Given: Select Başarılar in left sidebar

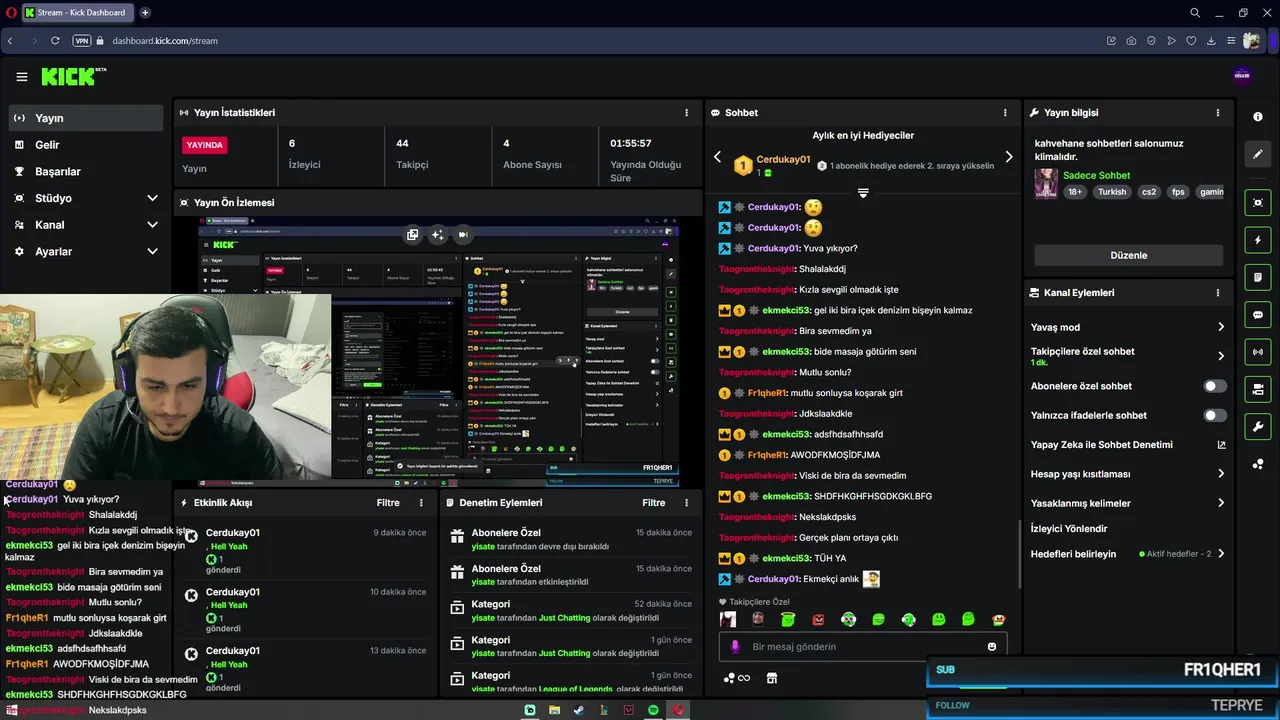Looking at the screenshot, I should click(86, 171).
